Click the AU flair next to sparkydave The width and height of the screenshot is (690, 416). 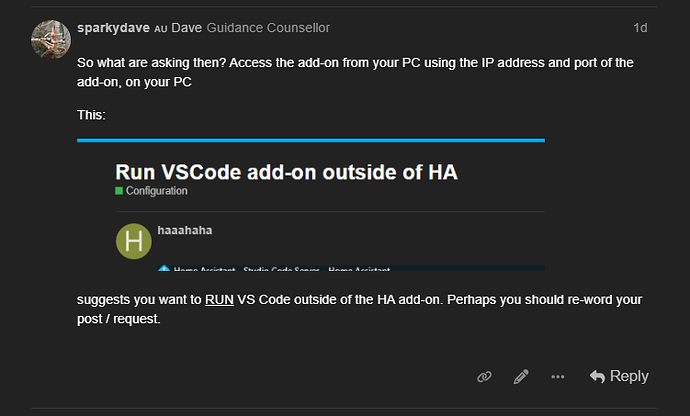coord(160,29)
